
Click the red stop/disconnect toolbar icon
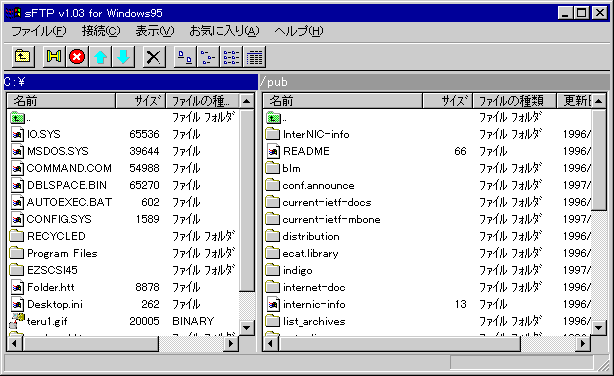77,57
